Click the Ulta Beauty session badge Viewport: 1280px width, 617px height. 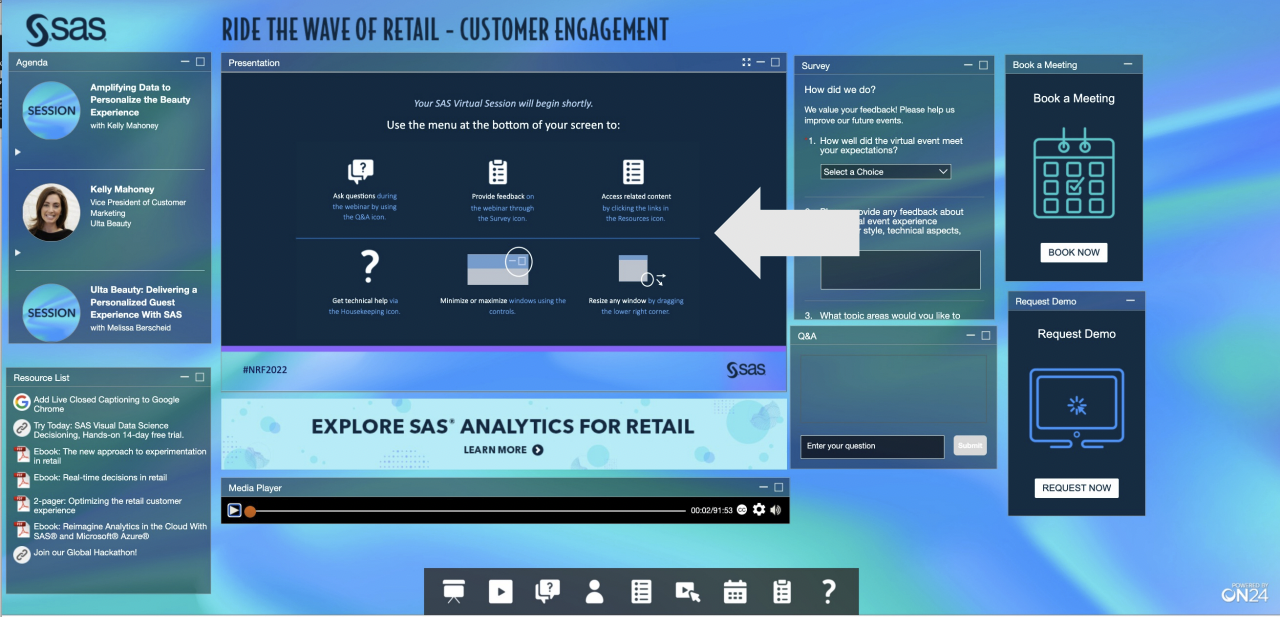pos(51,313)
